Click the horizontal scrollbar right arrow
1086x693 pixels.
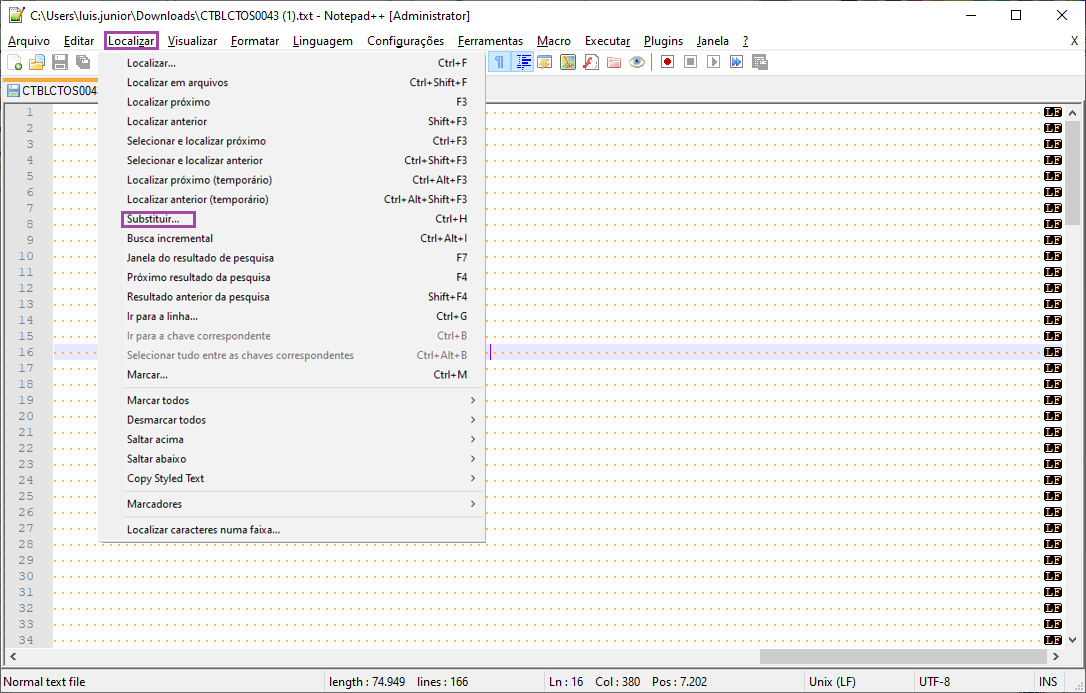1056,656
